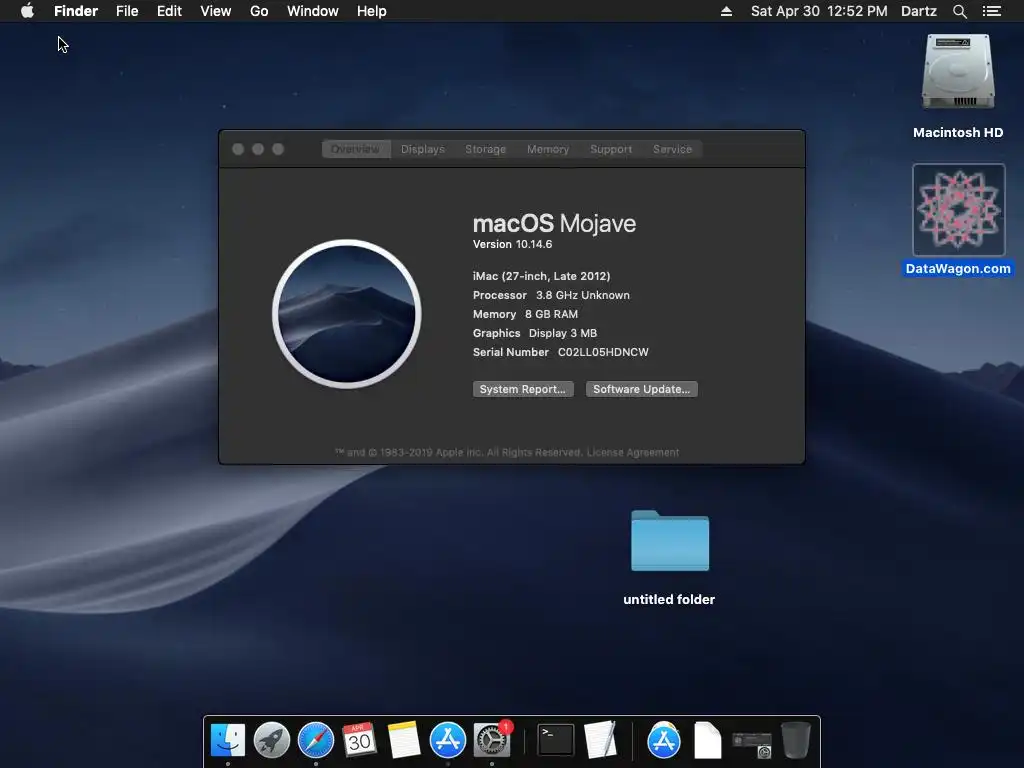Switch to the Support tab
Screen dimensions: 1024x768
pos(611,149)
